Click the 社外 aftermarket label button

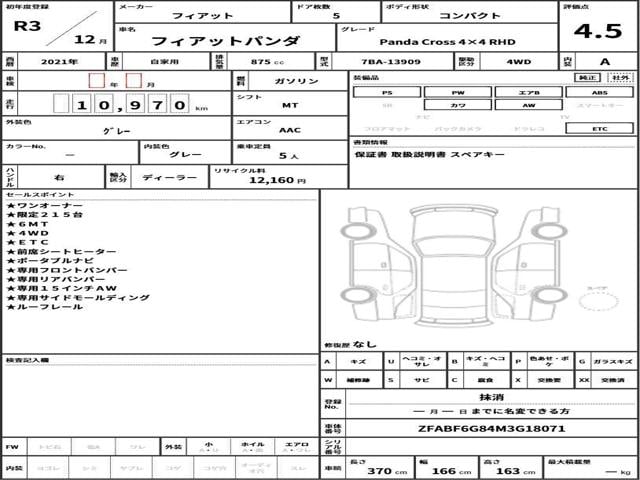pos(620,77)
